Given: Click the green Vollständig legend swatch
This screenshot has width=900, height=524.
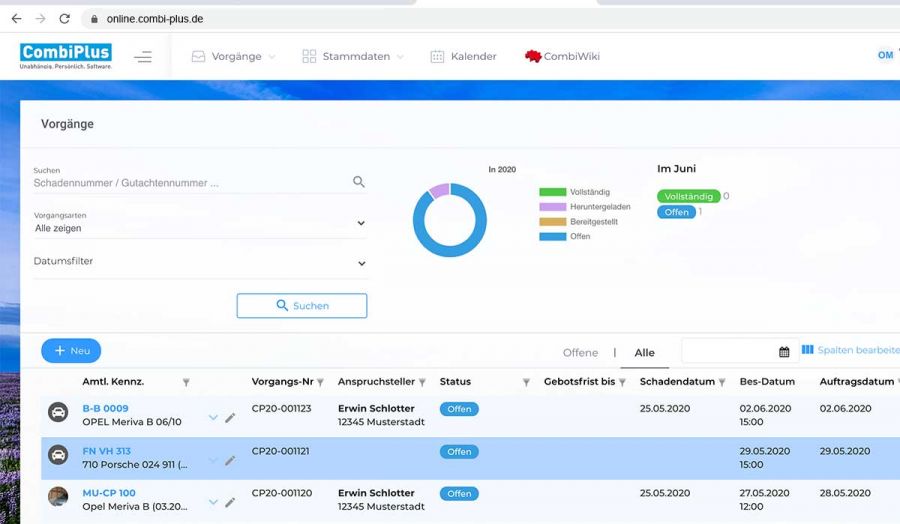Looking at the screenshot, I should pyautogui.click(x=552, y=192).
